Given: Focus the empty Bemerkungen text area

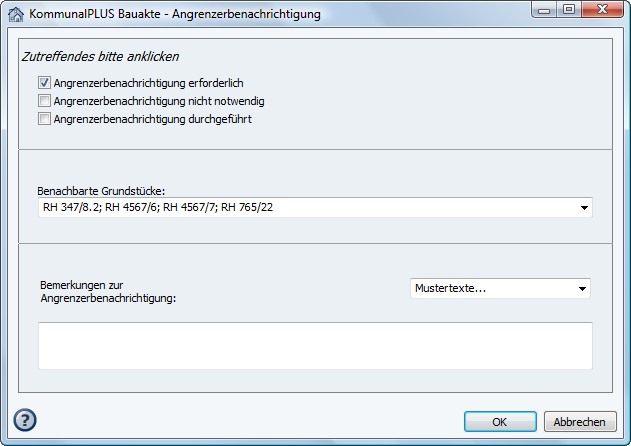Looking at the screenshot, I should pyautogui.click(x=314, y=346).
